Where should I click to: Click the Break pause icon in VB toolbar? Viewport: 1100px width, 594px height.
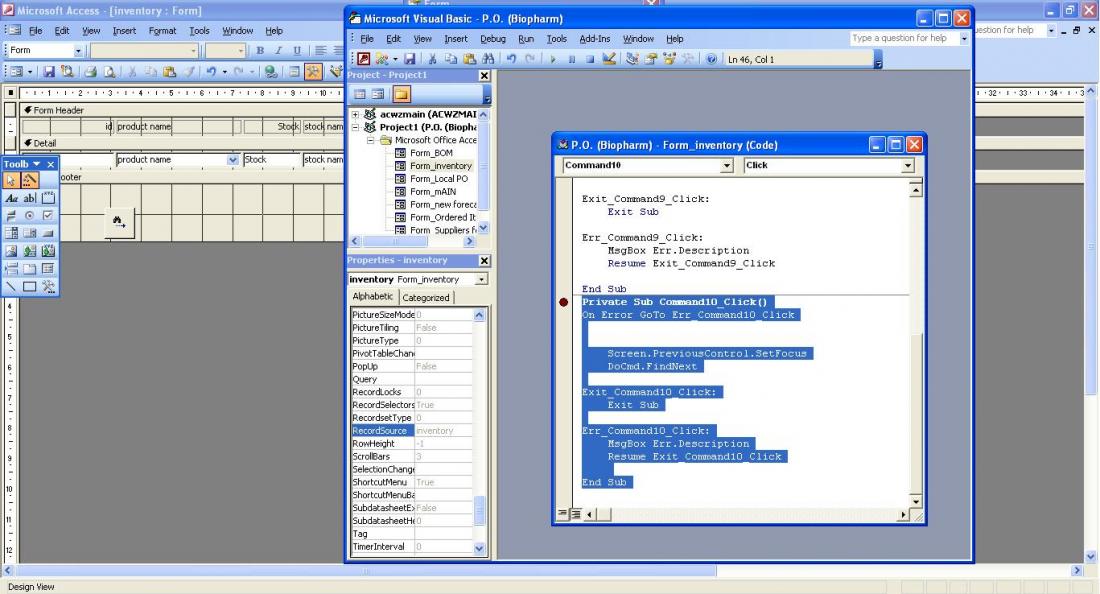(572, 59)
